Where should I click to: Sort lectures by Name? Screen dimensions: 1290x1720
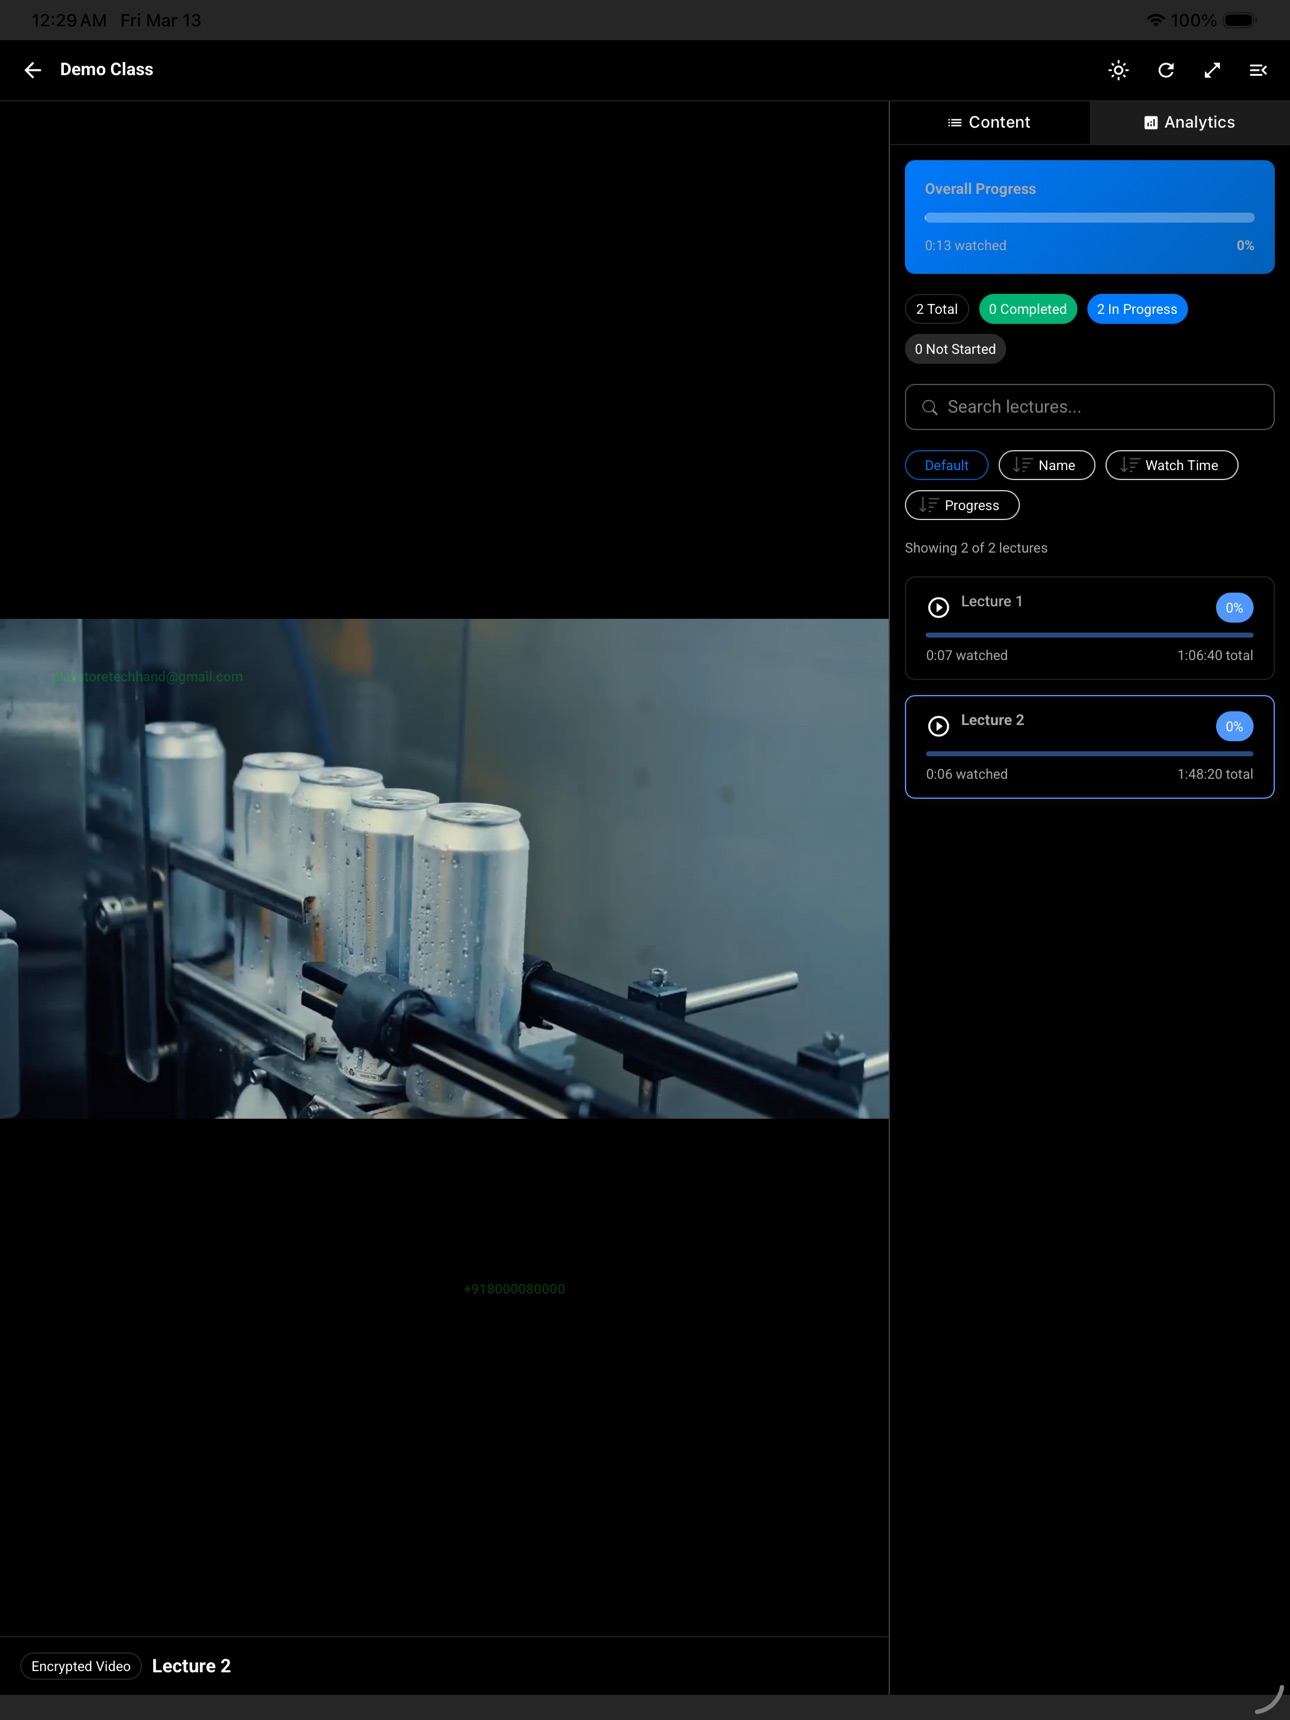1046,465
